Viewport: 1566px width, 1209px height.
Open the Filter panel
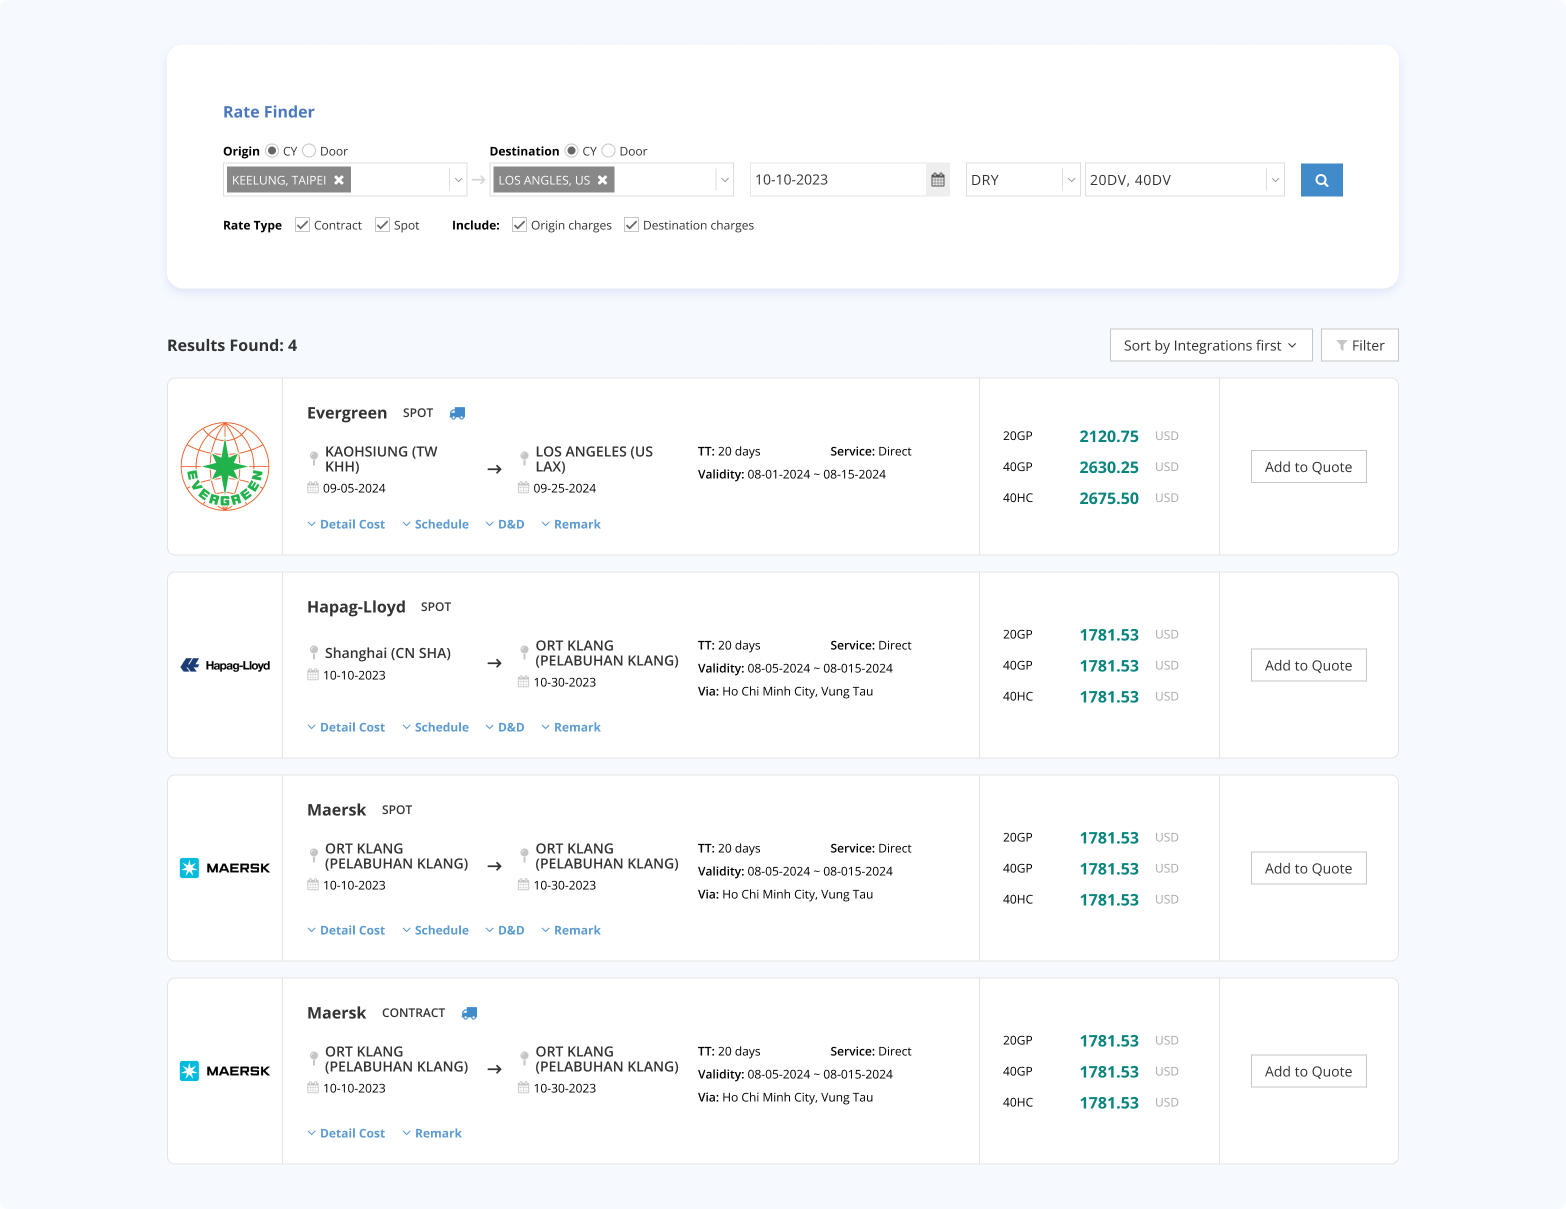point(1359,345)
